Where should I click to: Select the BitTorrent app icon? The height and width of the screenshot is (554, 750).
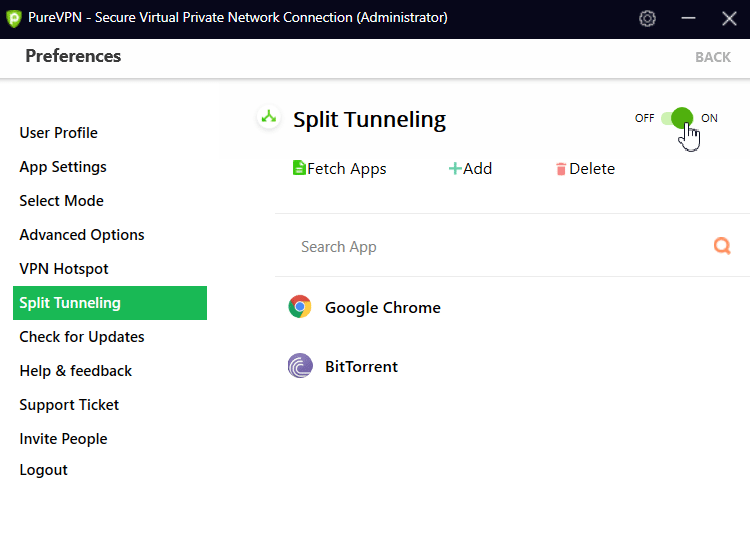pyautogui.click(x=300, y=366)
